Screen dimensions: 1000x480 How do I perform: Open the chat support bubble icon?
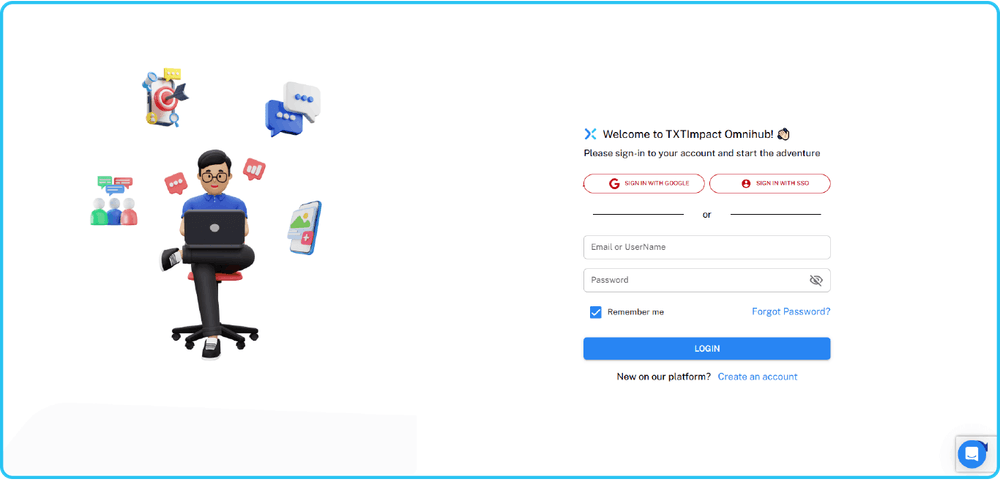point(972,454)
